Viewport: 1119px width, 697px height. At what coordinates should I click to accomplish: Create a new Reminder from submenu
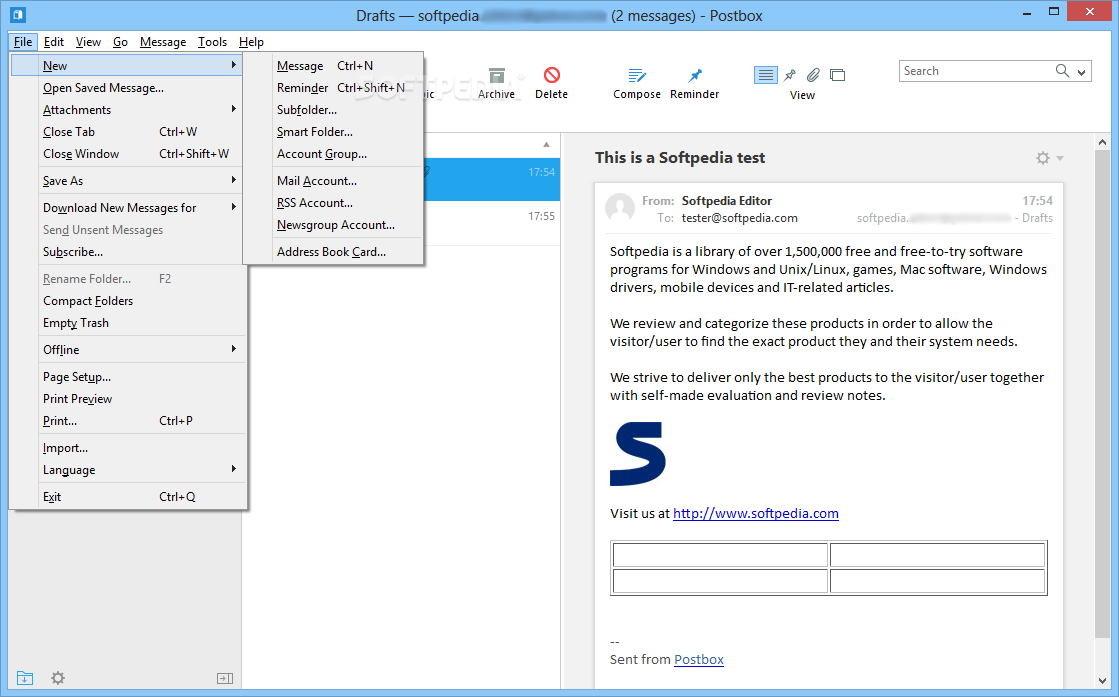(x=333, y=88)
